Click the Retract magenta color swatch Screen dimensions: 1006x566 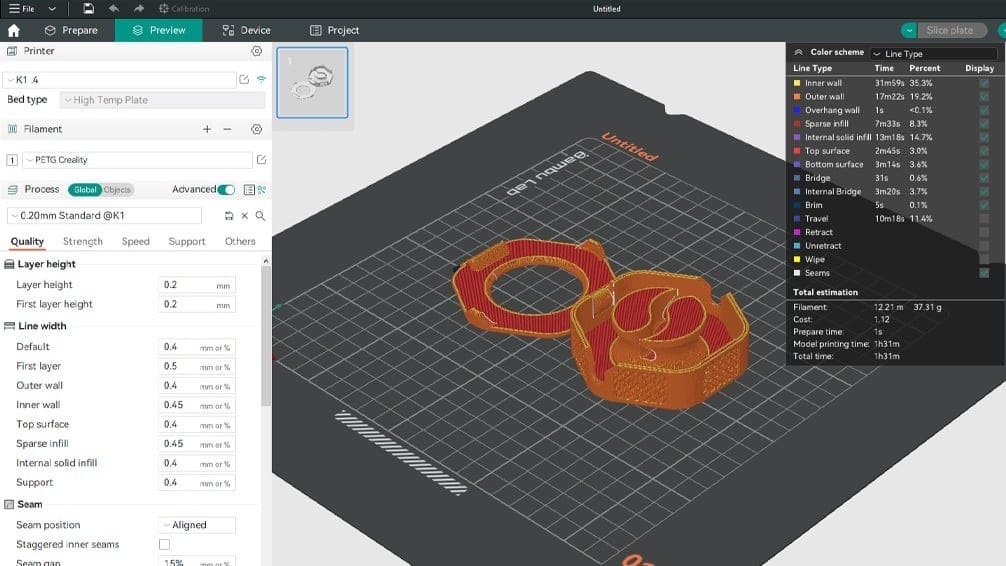(797, 232)
